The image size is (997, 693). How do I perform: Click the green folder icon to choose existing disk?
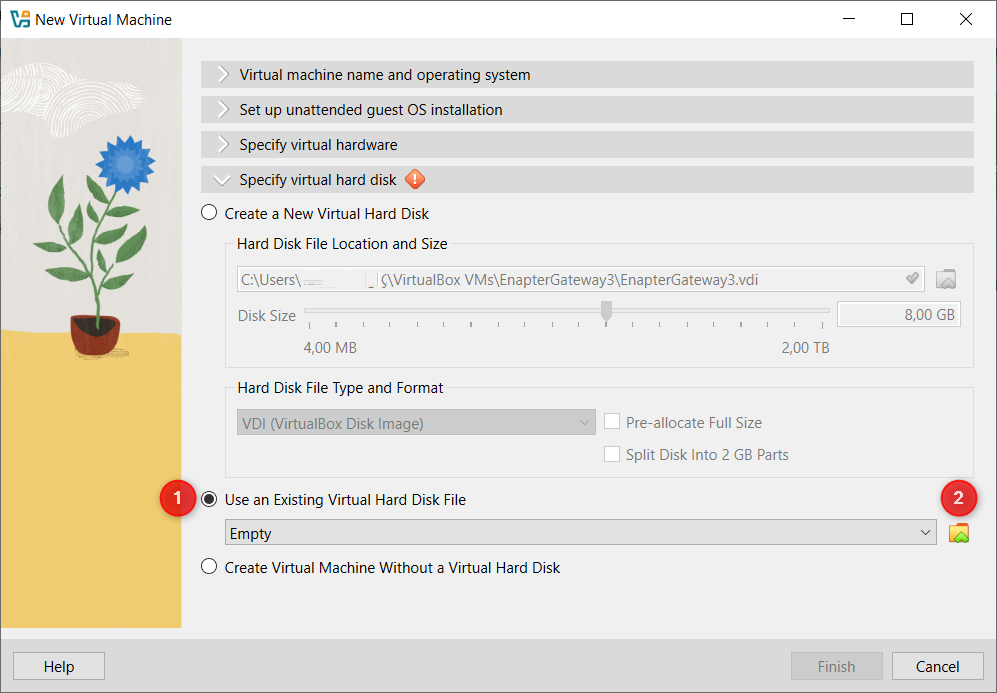click(958, 533)
